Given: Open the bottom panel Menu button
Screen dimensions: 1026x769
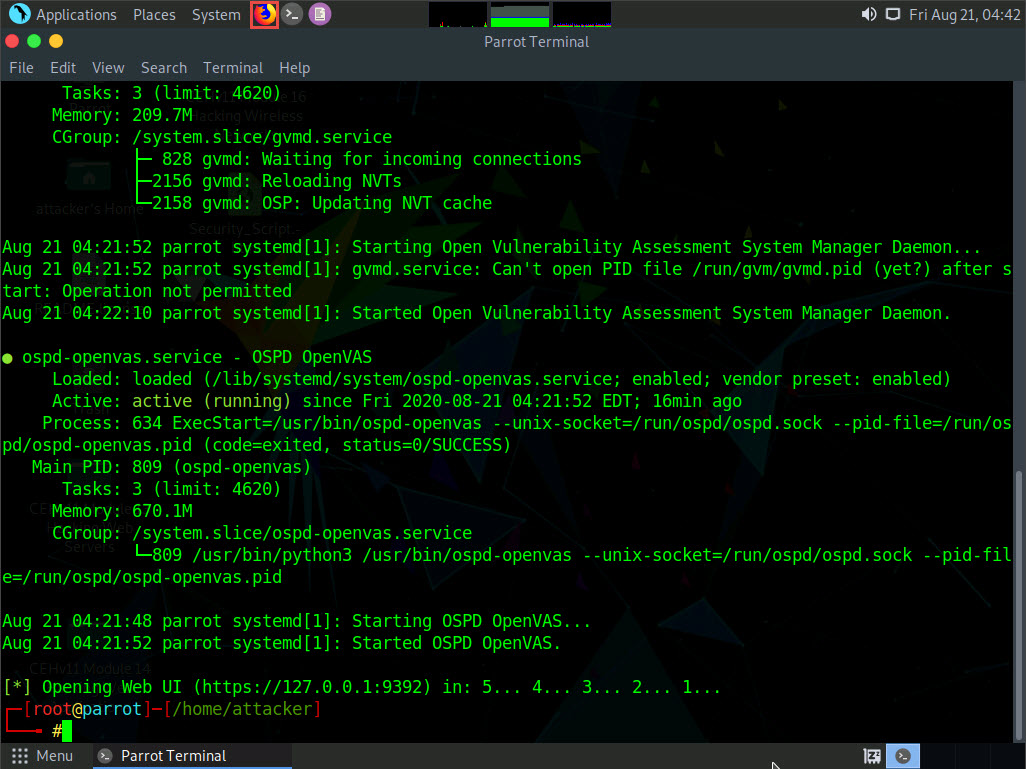Looking at the screenshot, I should 43,756.
